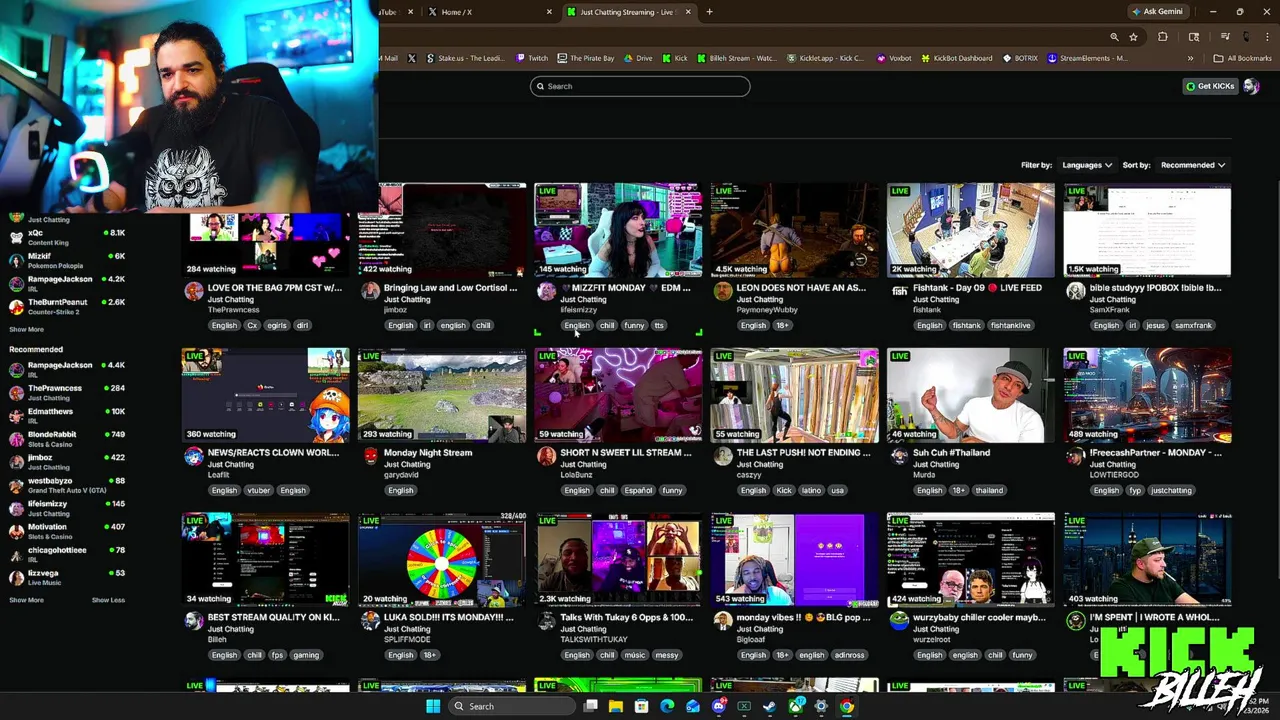Click Show Less under Recommended list
The image size is (1280, 720).
coord(108,600)
